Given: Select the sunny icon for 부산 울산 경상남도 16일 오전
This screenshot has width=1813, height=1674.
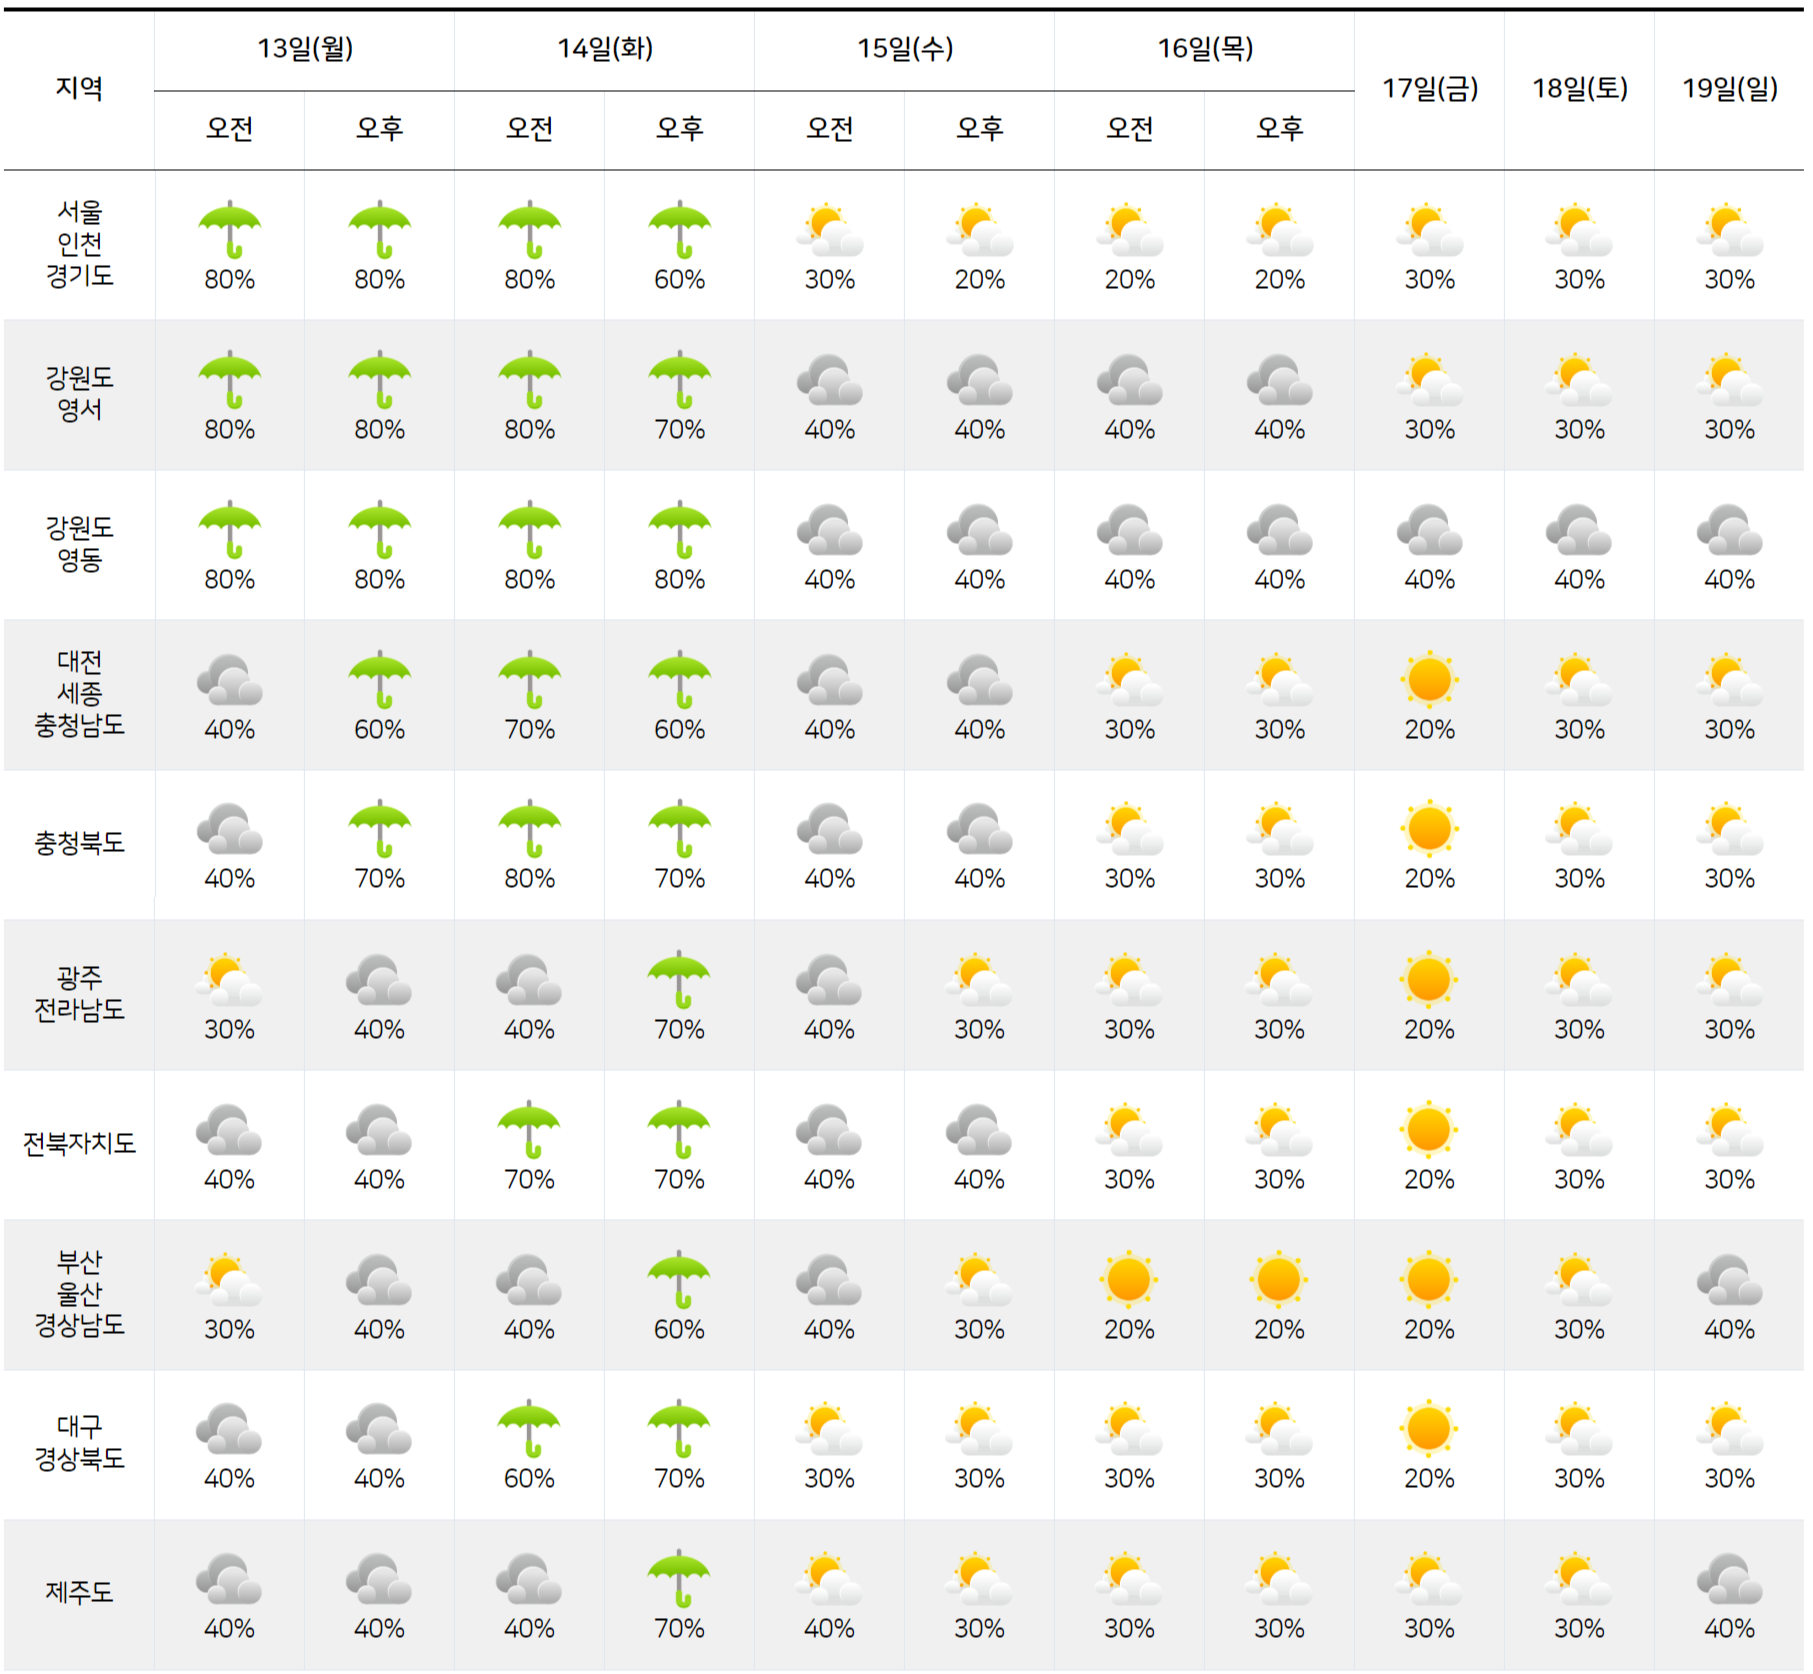Looking at the screenshot, I should tap(1129, 1280).
